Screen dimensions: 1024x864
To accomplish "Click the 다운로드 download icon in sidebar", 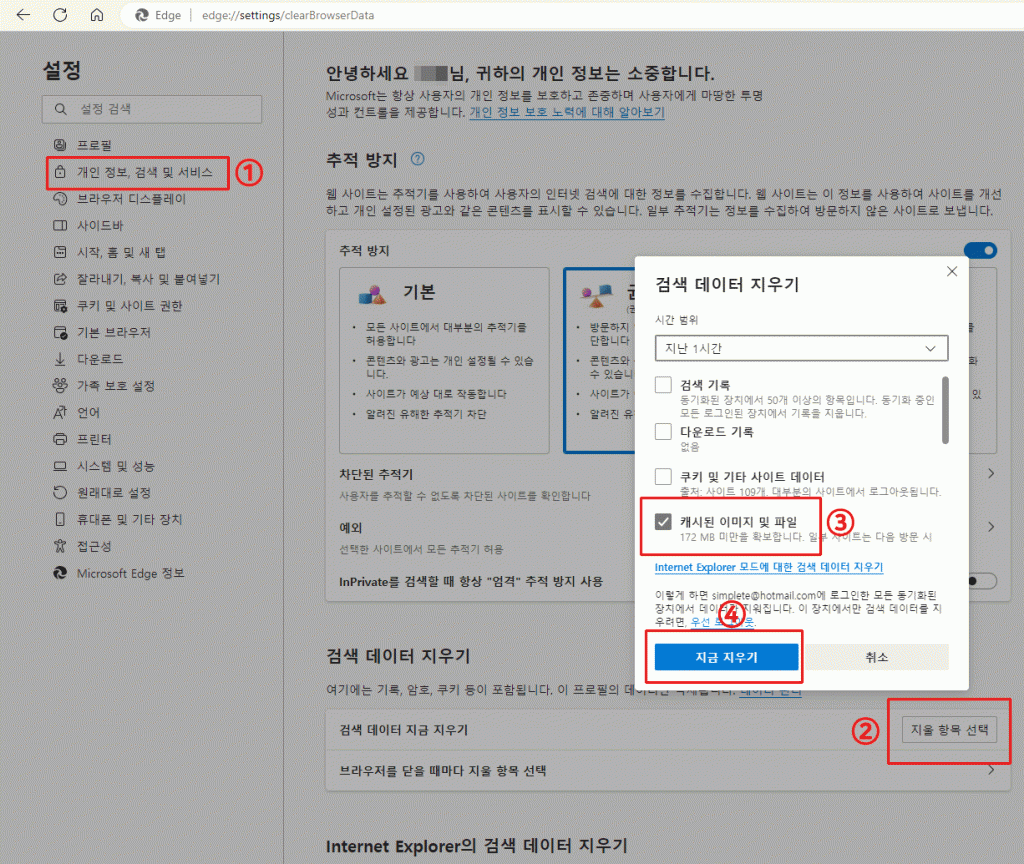I will [60, 359].
